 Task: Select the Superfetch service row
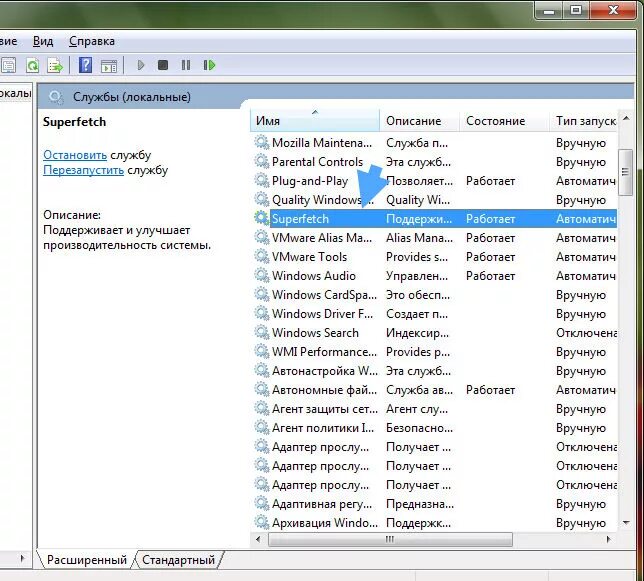click(x=435, y=218)
